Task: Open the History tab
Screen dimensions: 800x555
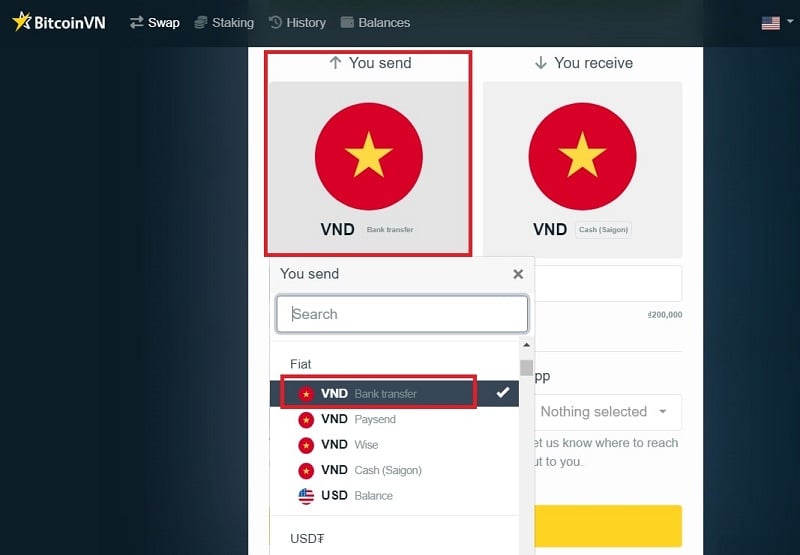Action: pos(297,22)
